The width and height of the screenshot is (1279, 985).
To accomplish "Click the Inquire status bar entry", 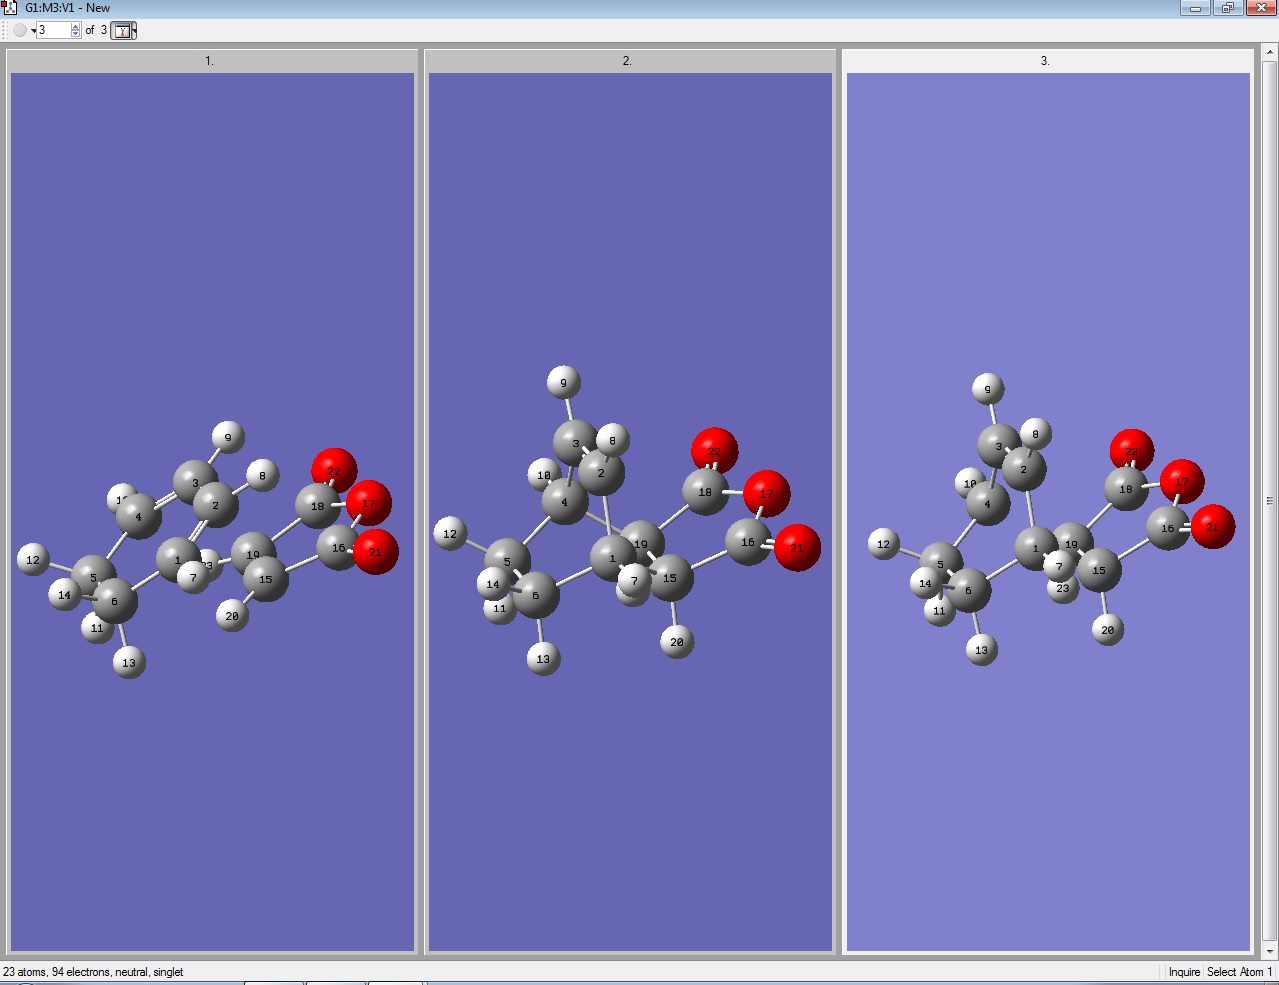I will [x=1184, y=972].
